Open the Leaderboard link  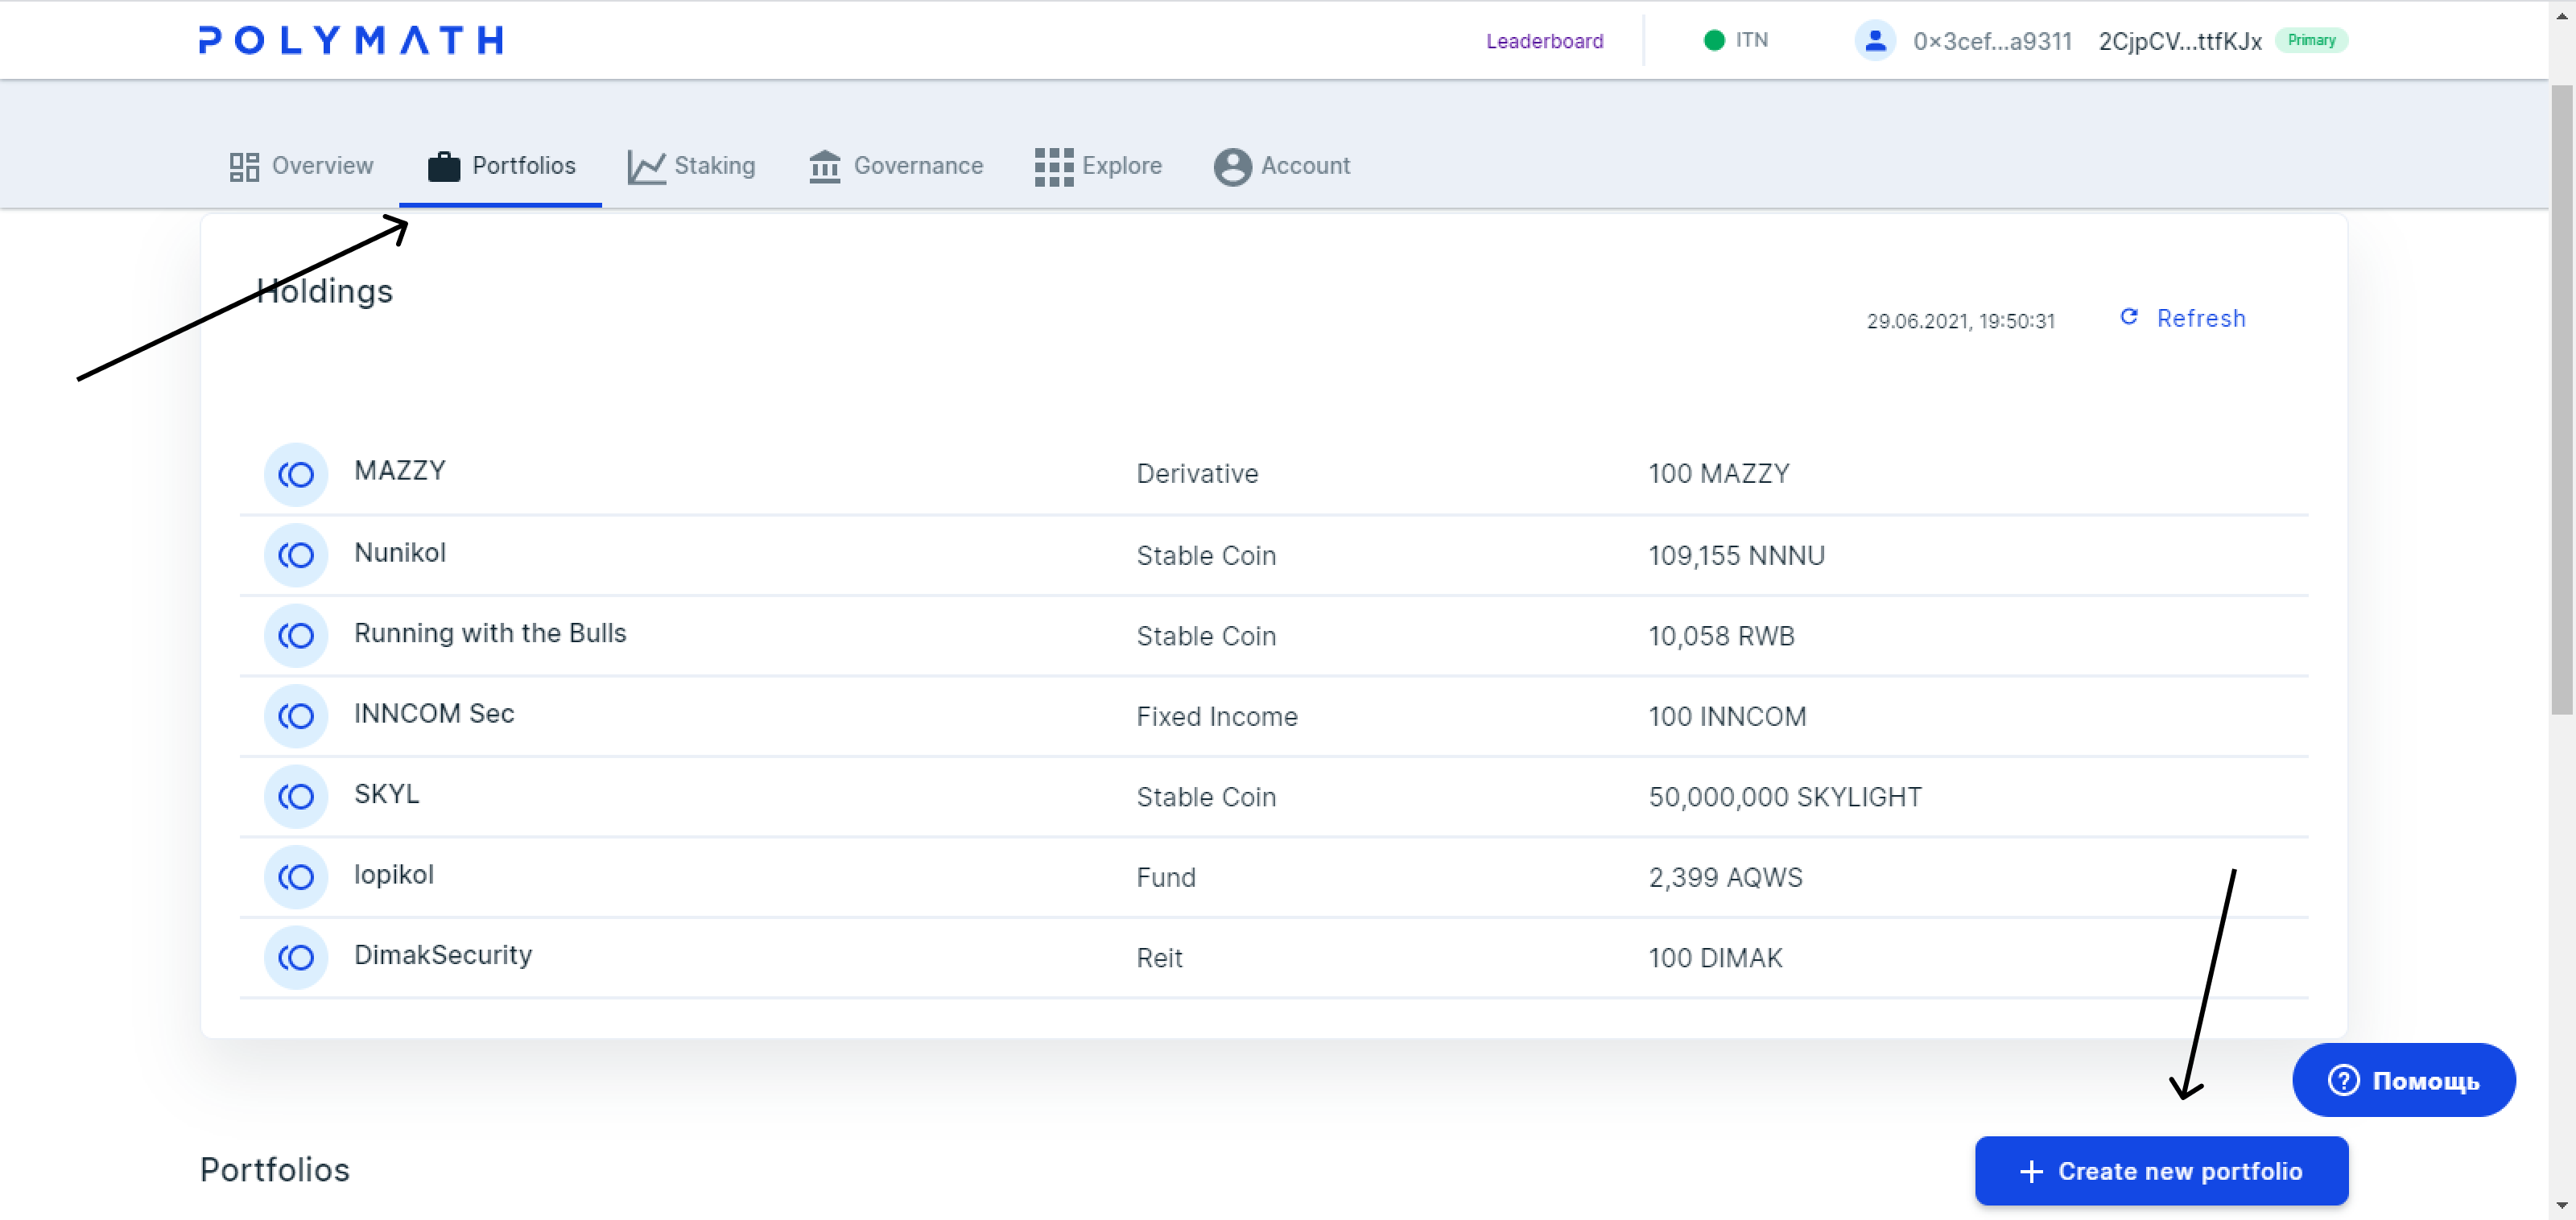(x=1544, y=41)
